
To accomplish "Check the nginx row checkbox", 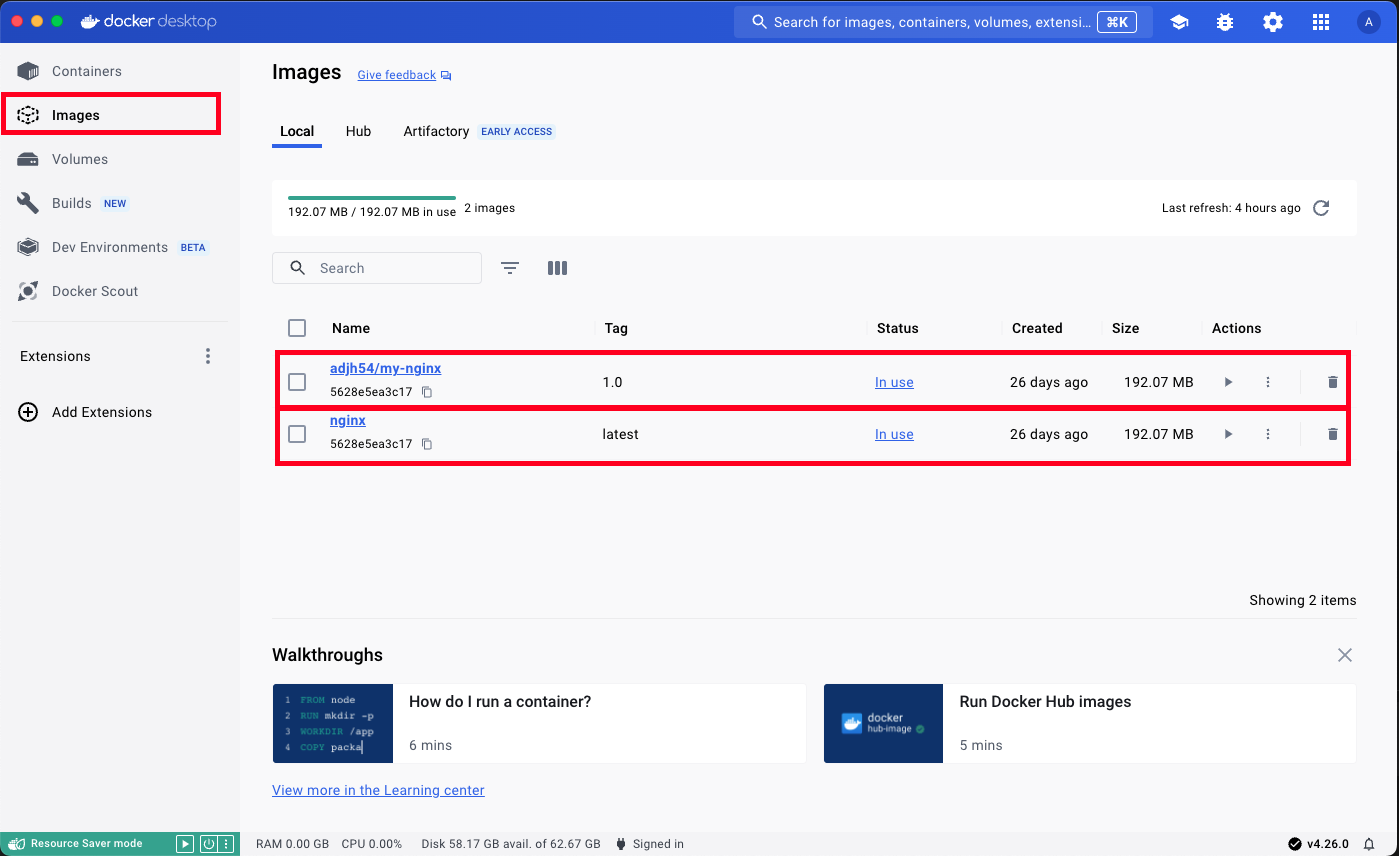I will click(297, 434).
